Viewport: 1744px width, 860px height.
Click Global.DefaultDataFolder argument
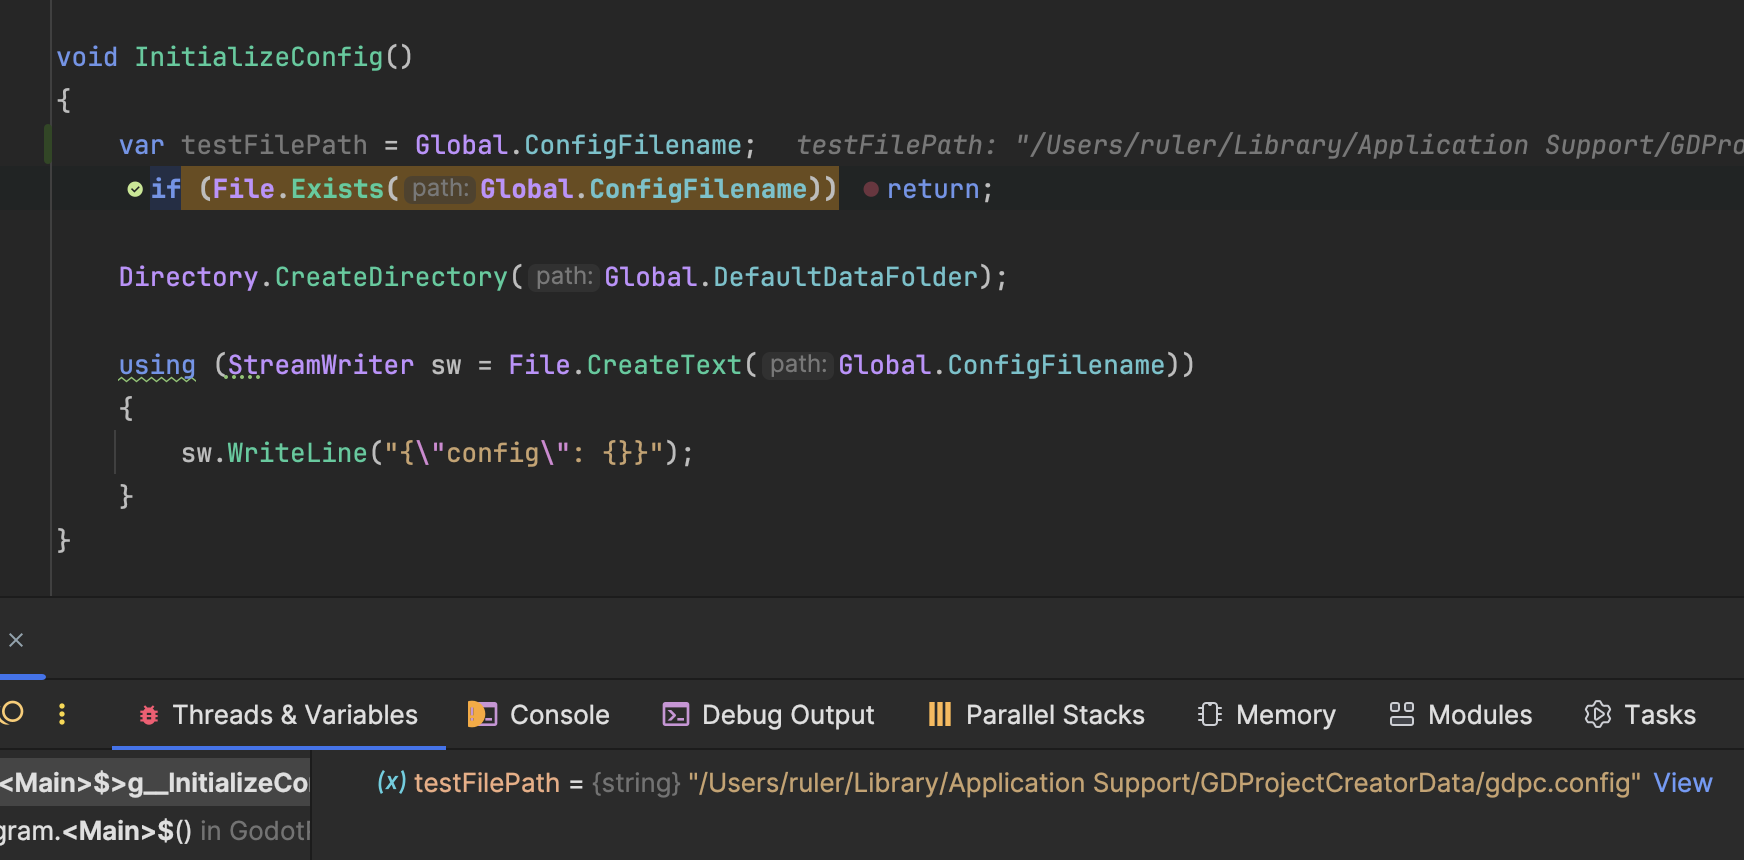point(791,277)
